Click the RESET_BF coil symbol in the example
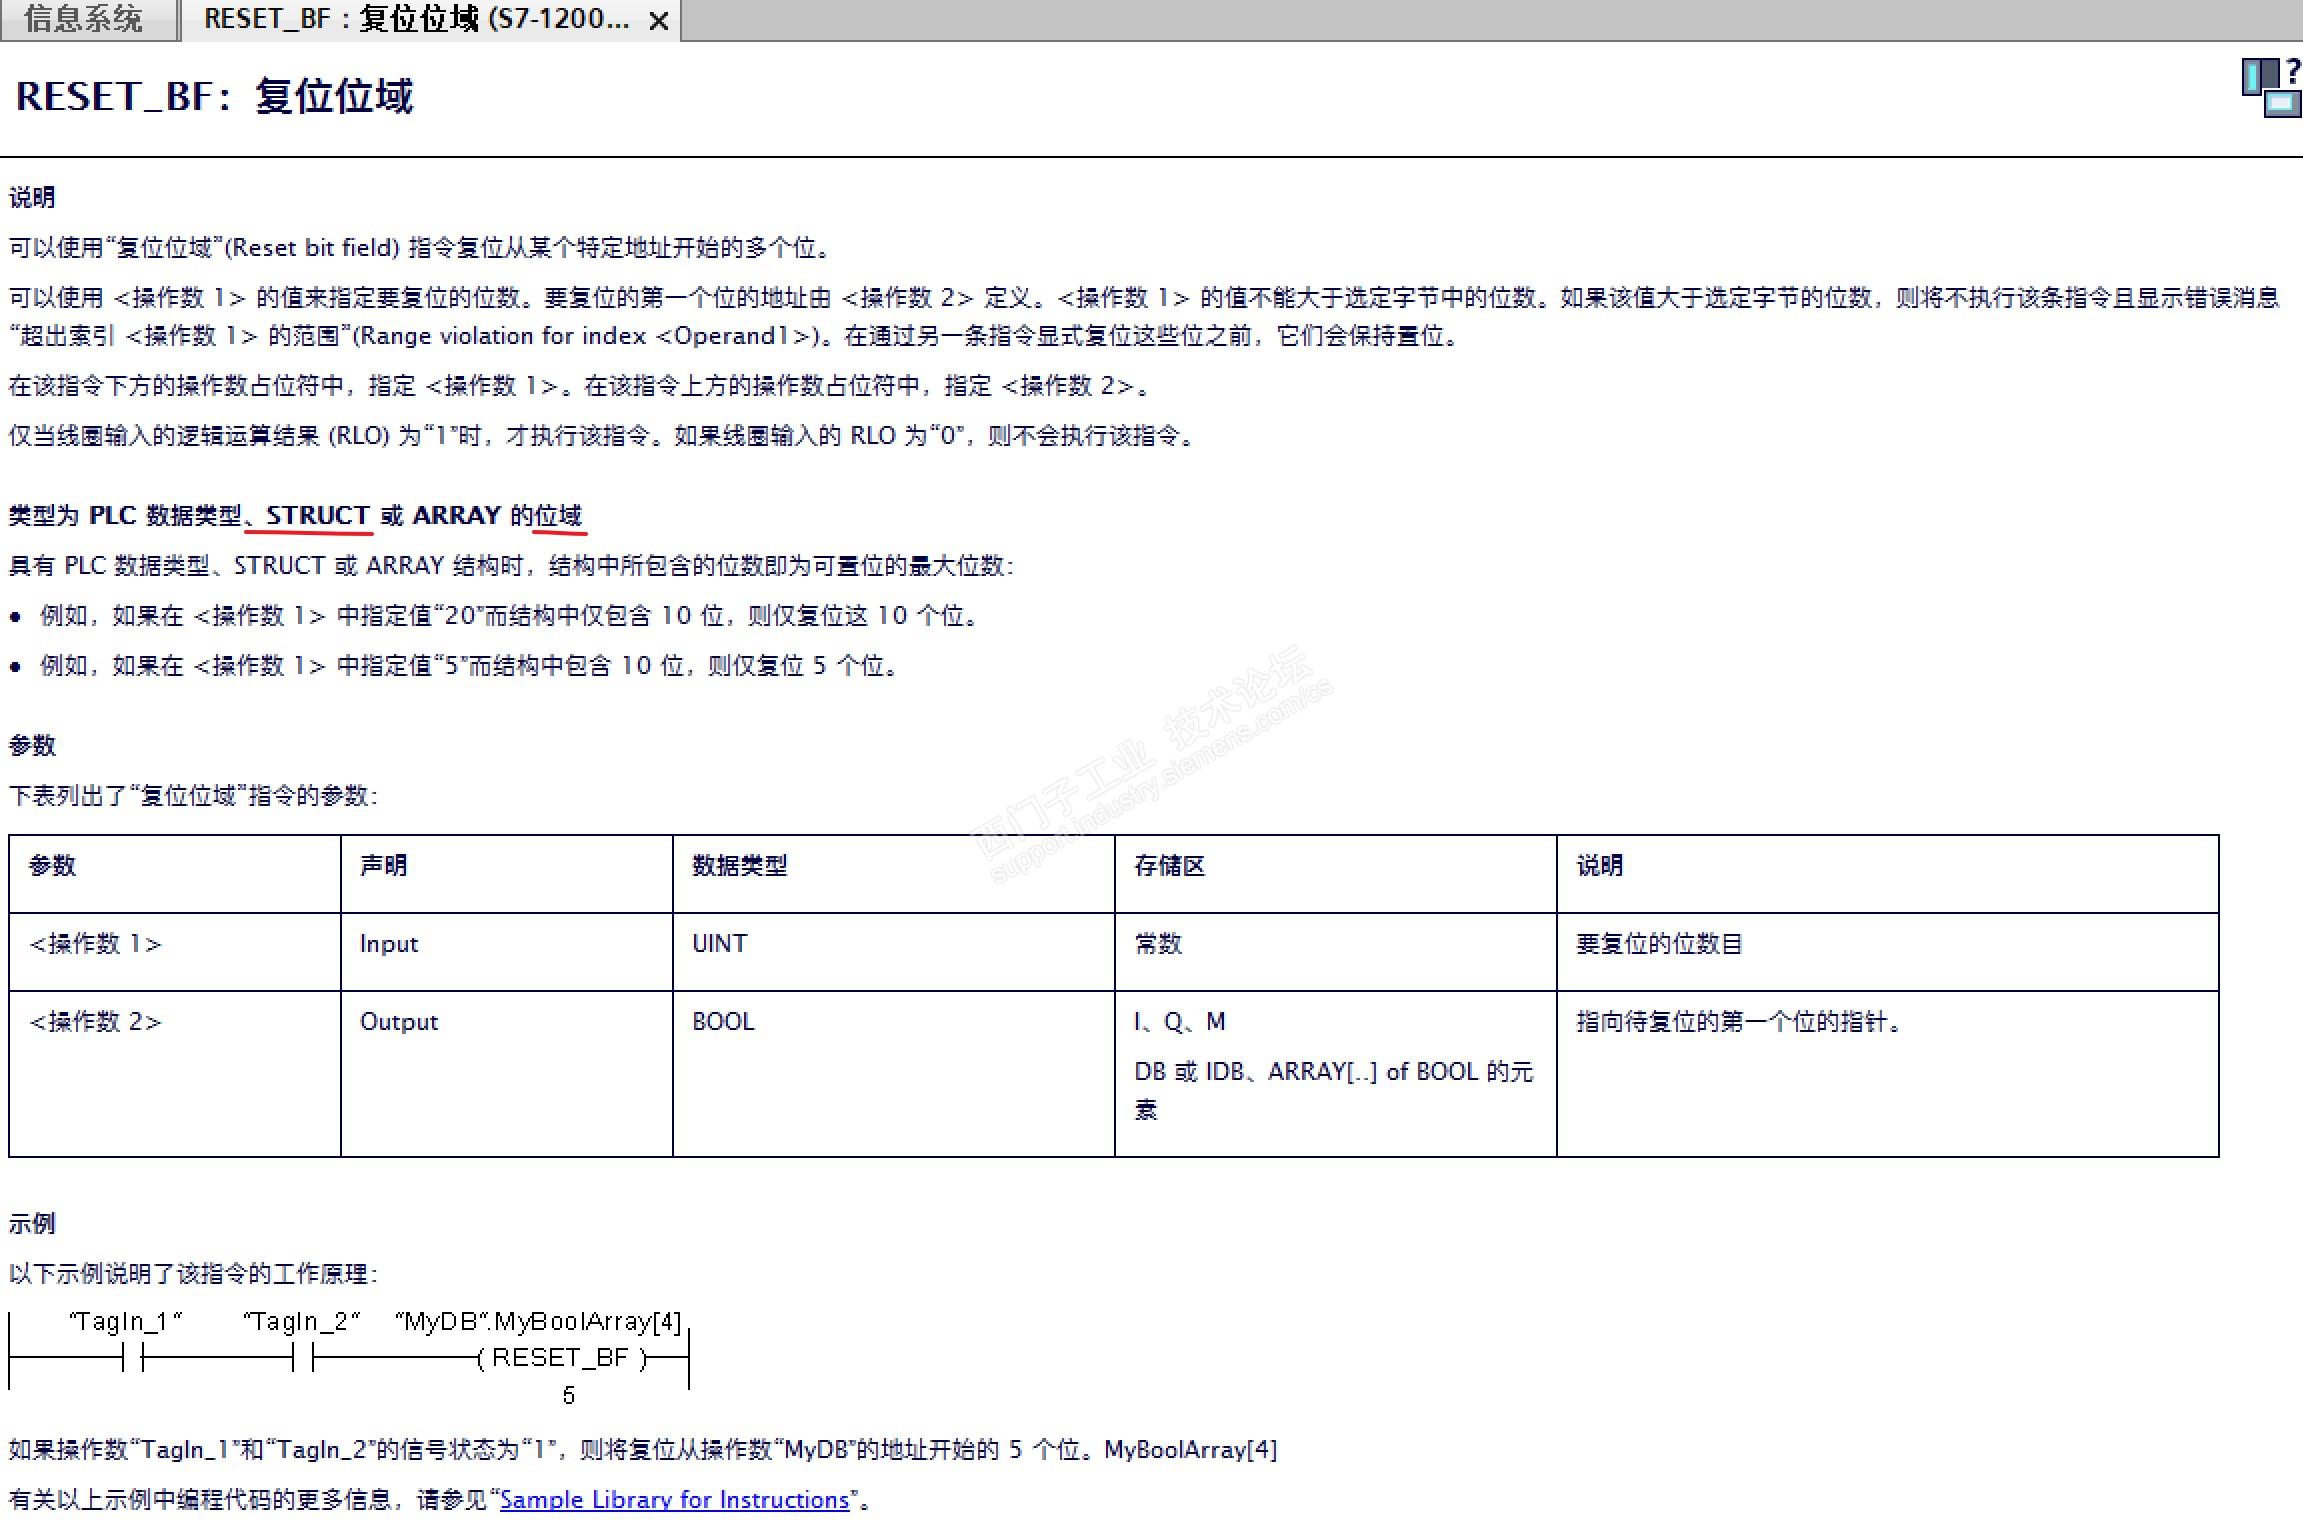 (x=560, y=1358)
